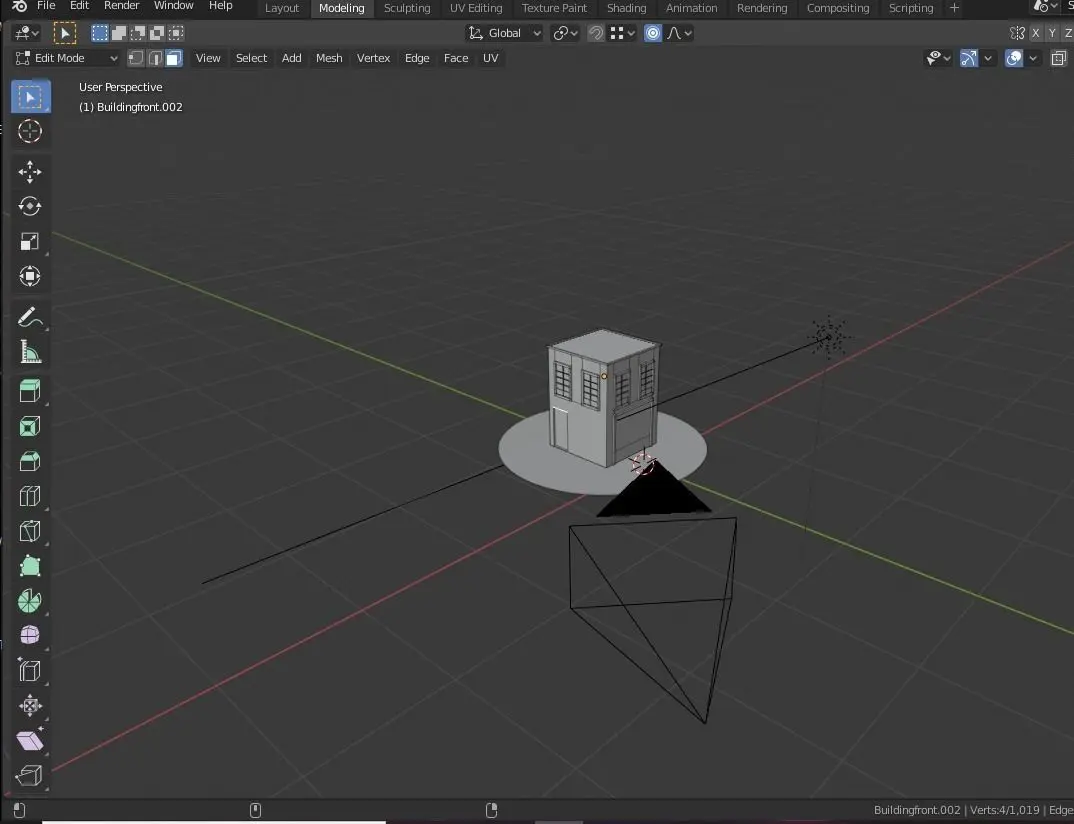
Task: Select the Shrink/Fatten tool
Action: point(30,705)
